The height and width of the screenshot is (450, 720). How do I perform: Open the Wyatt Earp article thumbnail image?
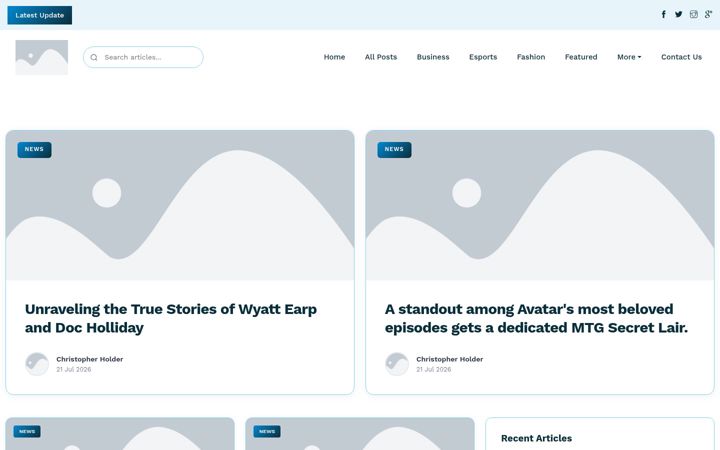[x=180, y=205]
